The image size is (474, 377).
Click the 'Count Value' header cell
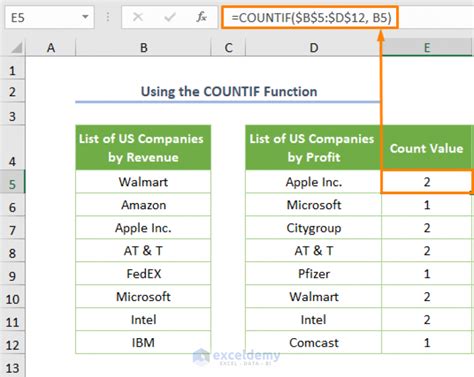pos(427,148)
